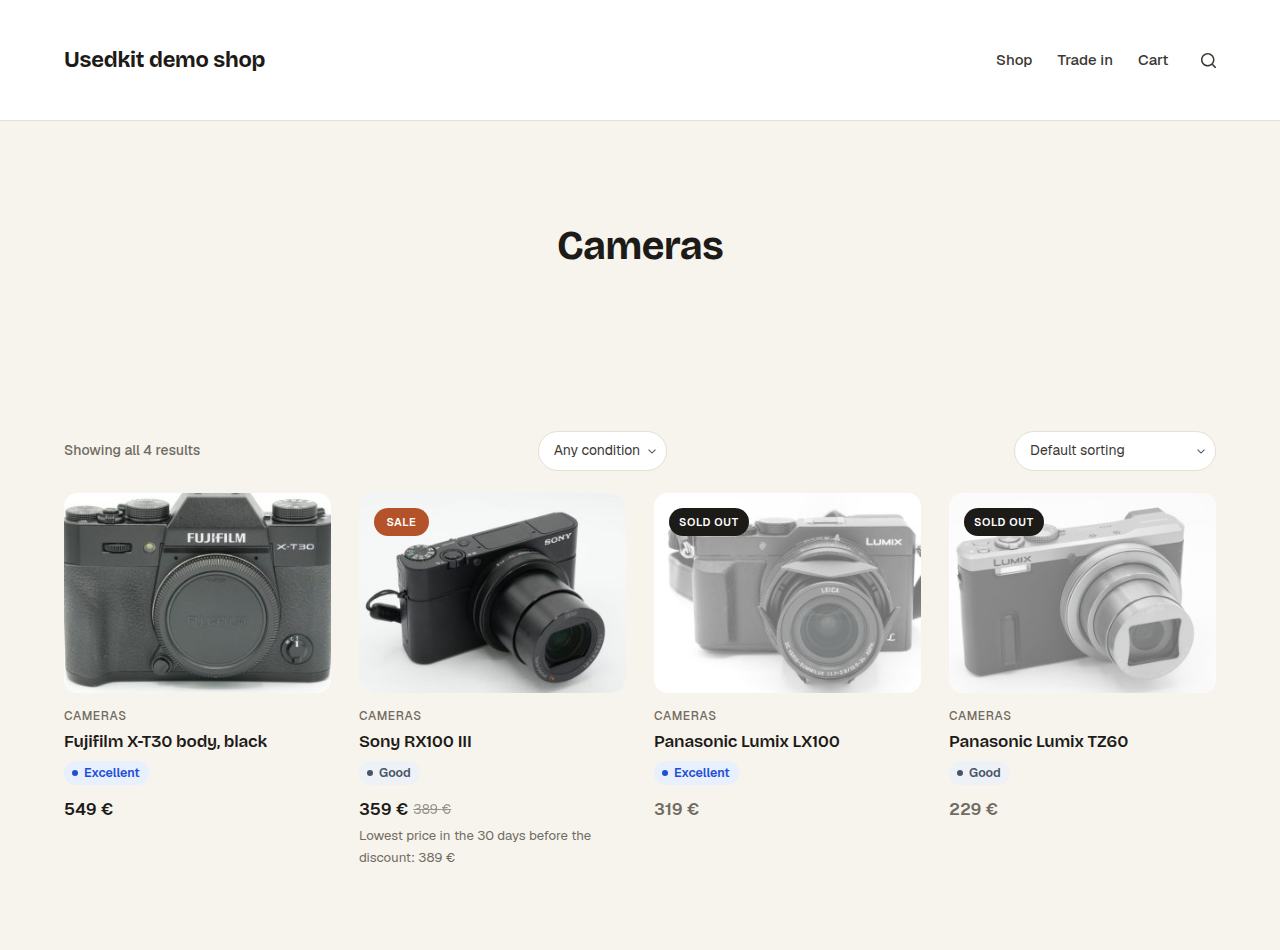Open the Fujifilm X-T30 body, black title

tap(165, 742)
